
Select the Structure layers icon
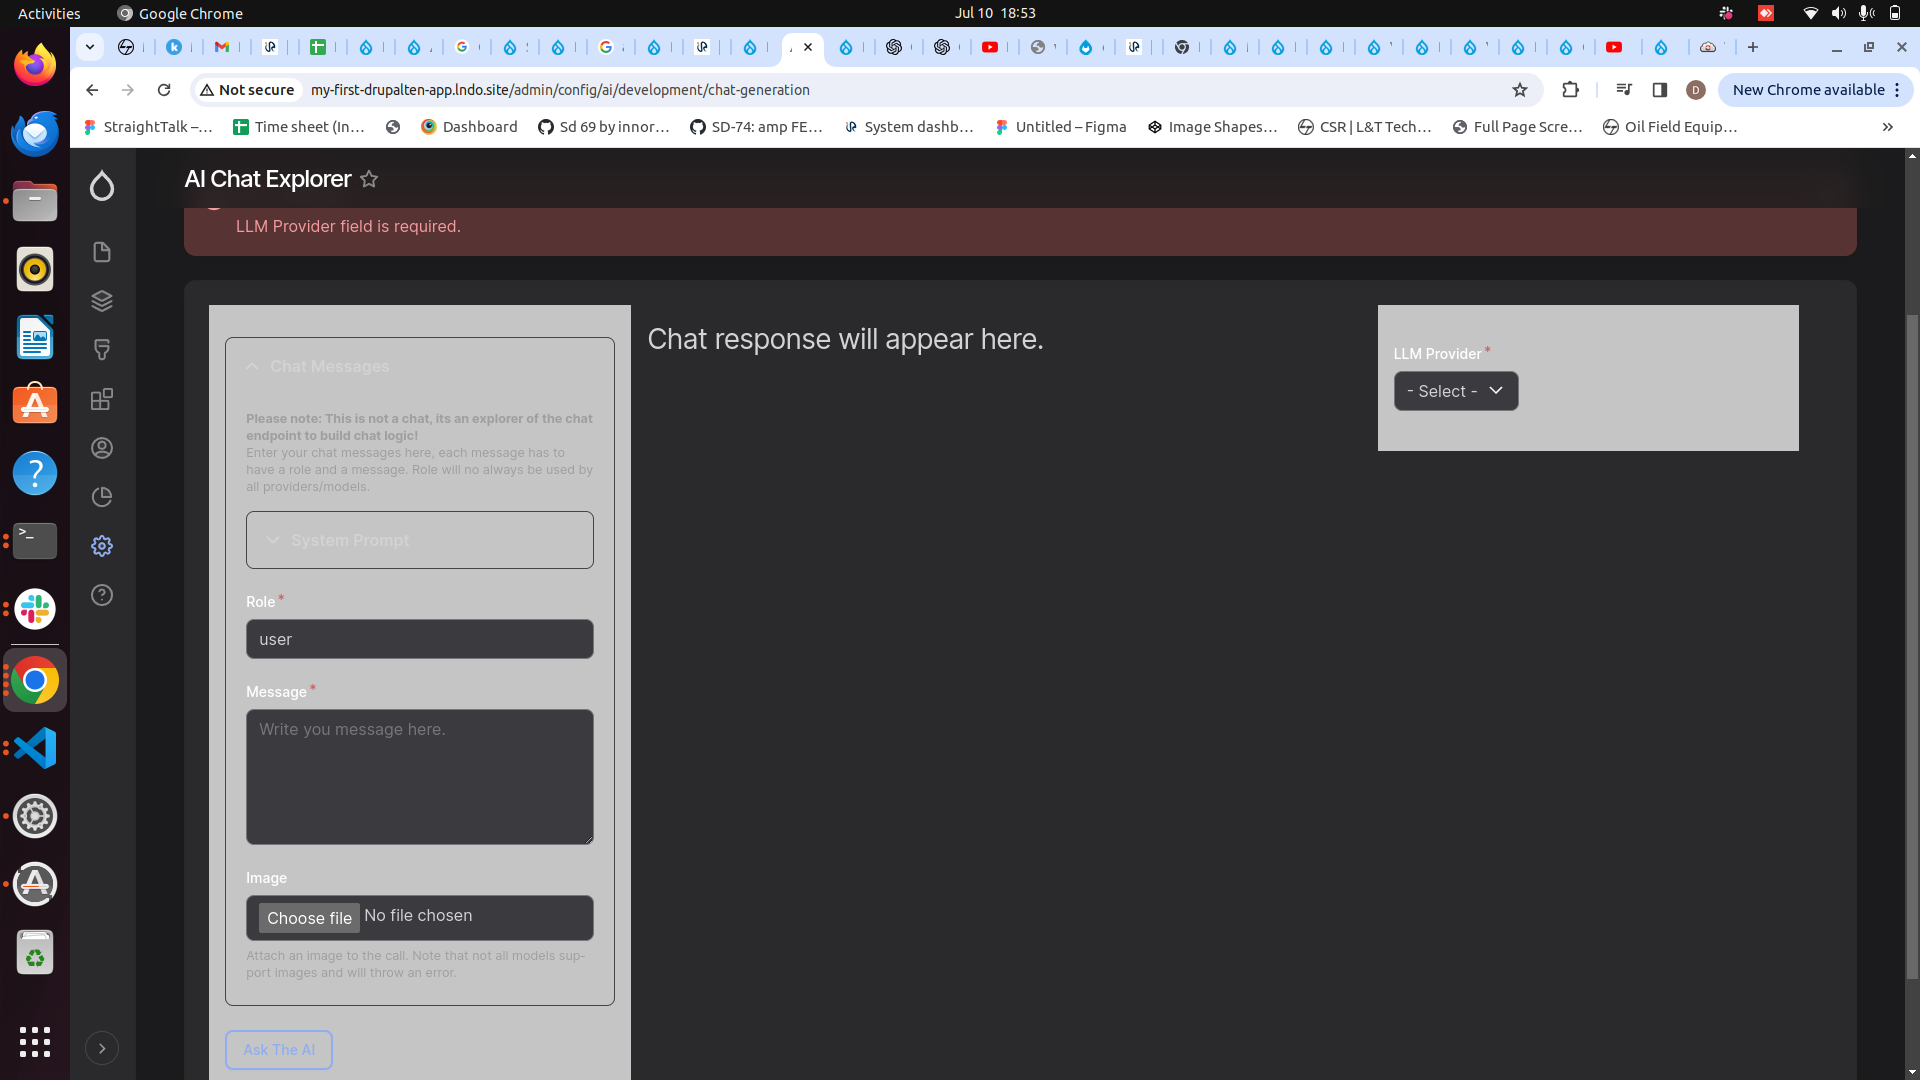[101, 300]
